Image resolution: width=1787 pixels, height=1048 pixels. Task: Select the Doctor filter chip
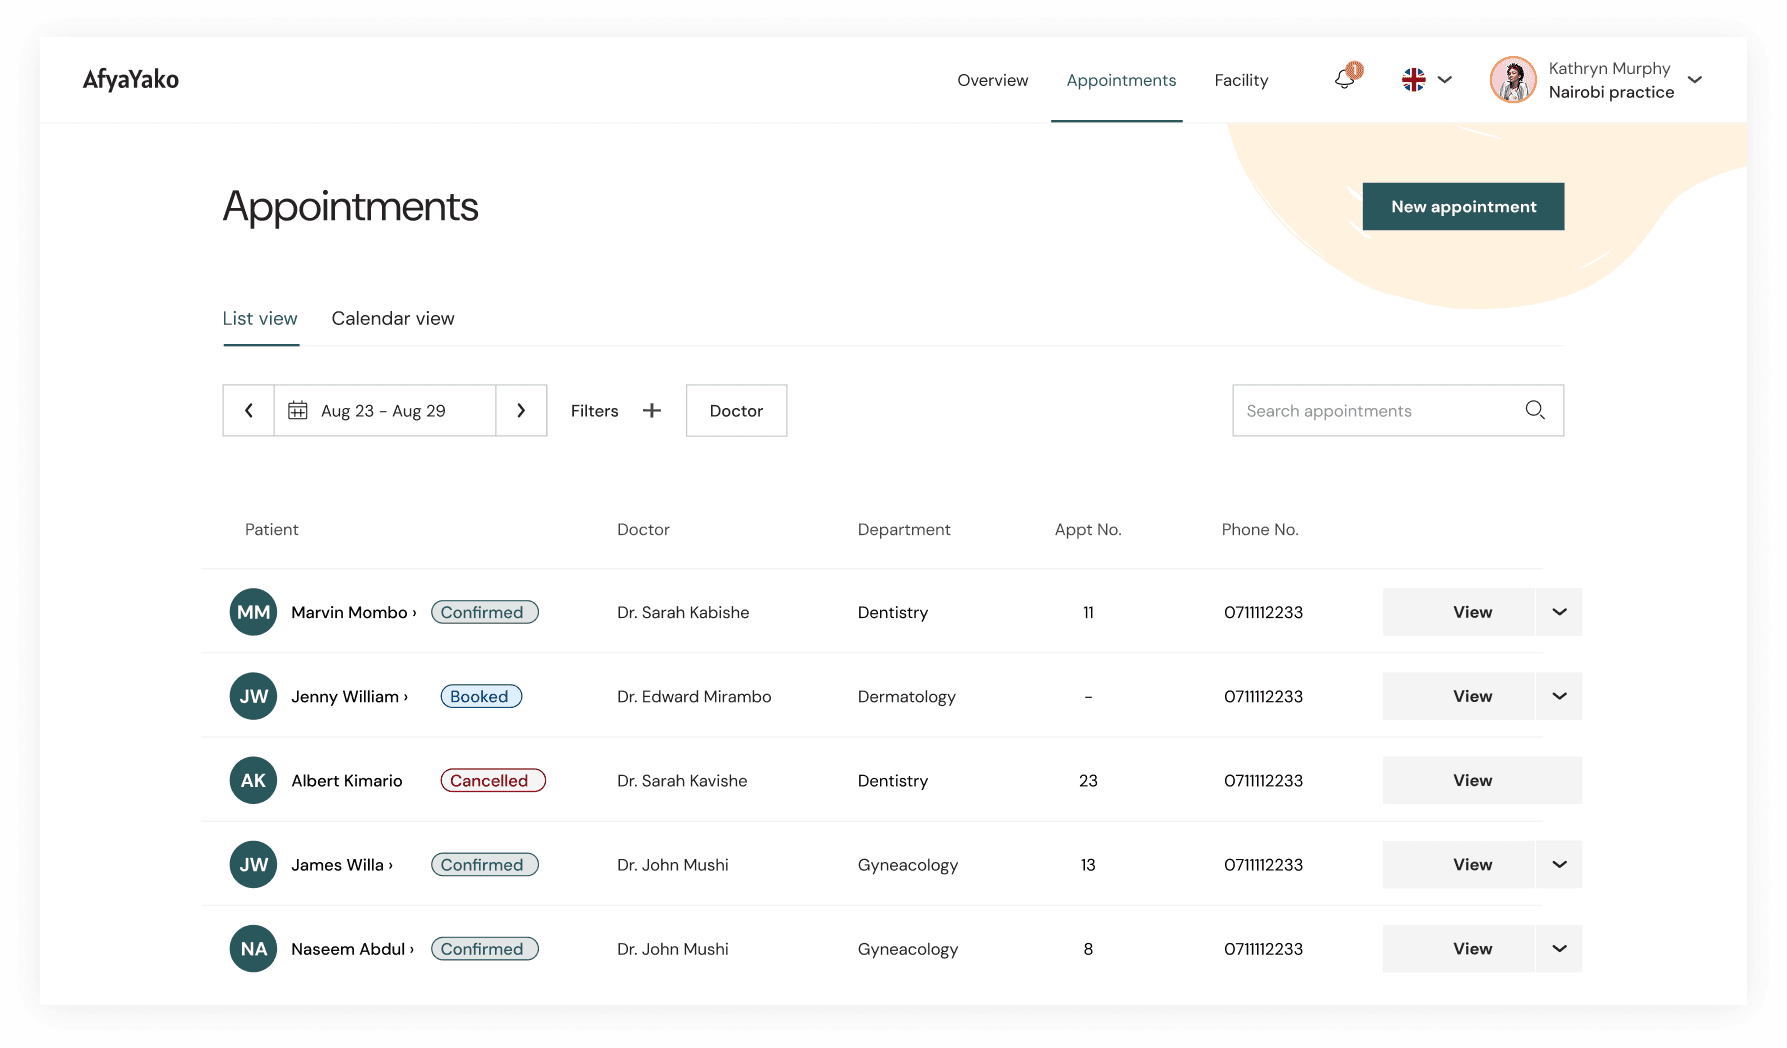point(736,410)
